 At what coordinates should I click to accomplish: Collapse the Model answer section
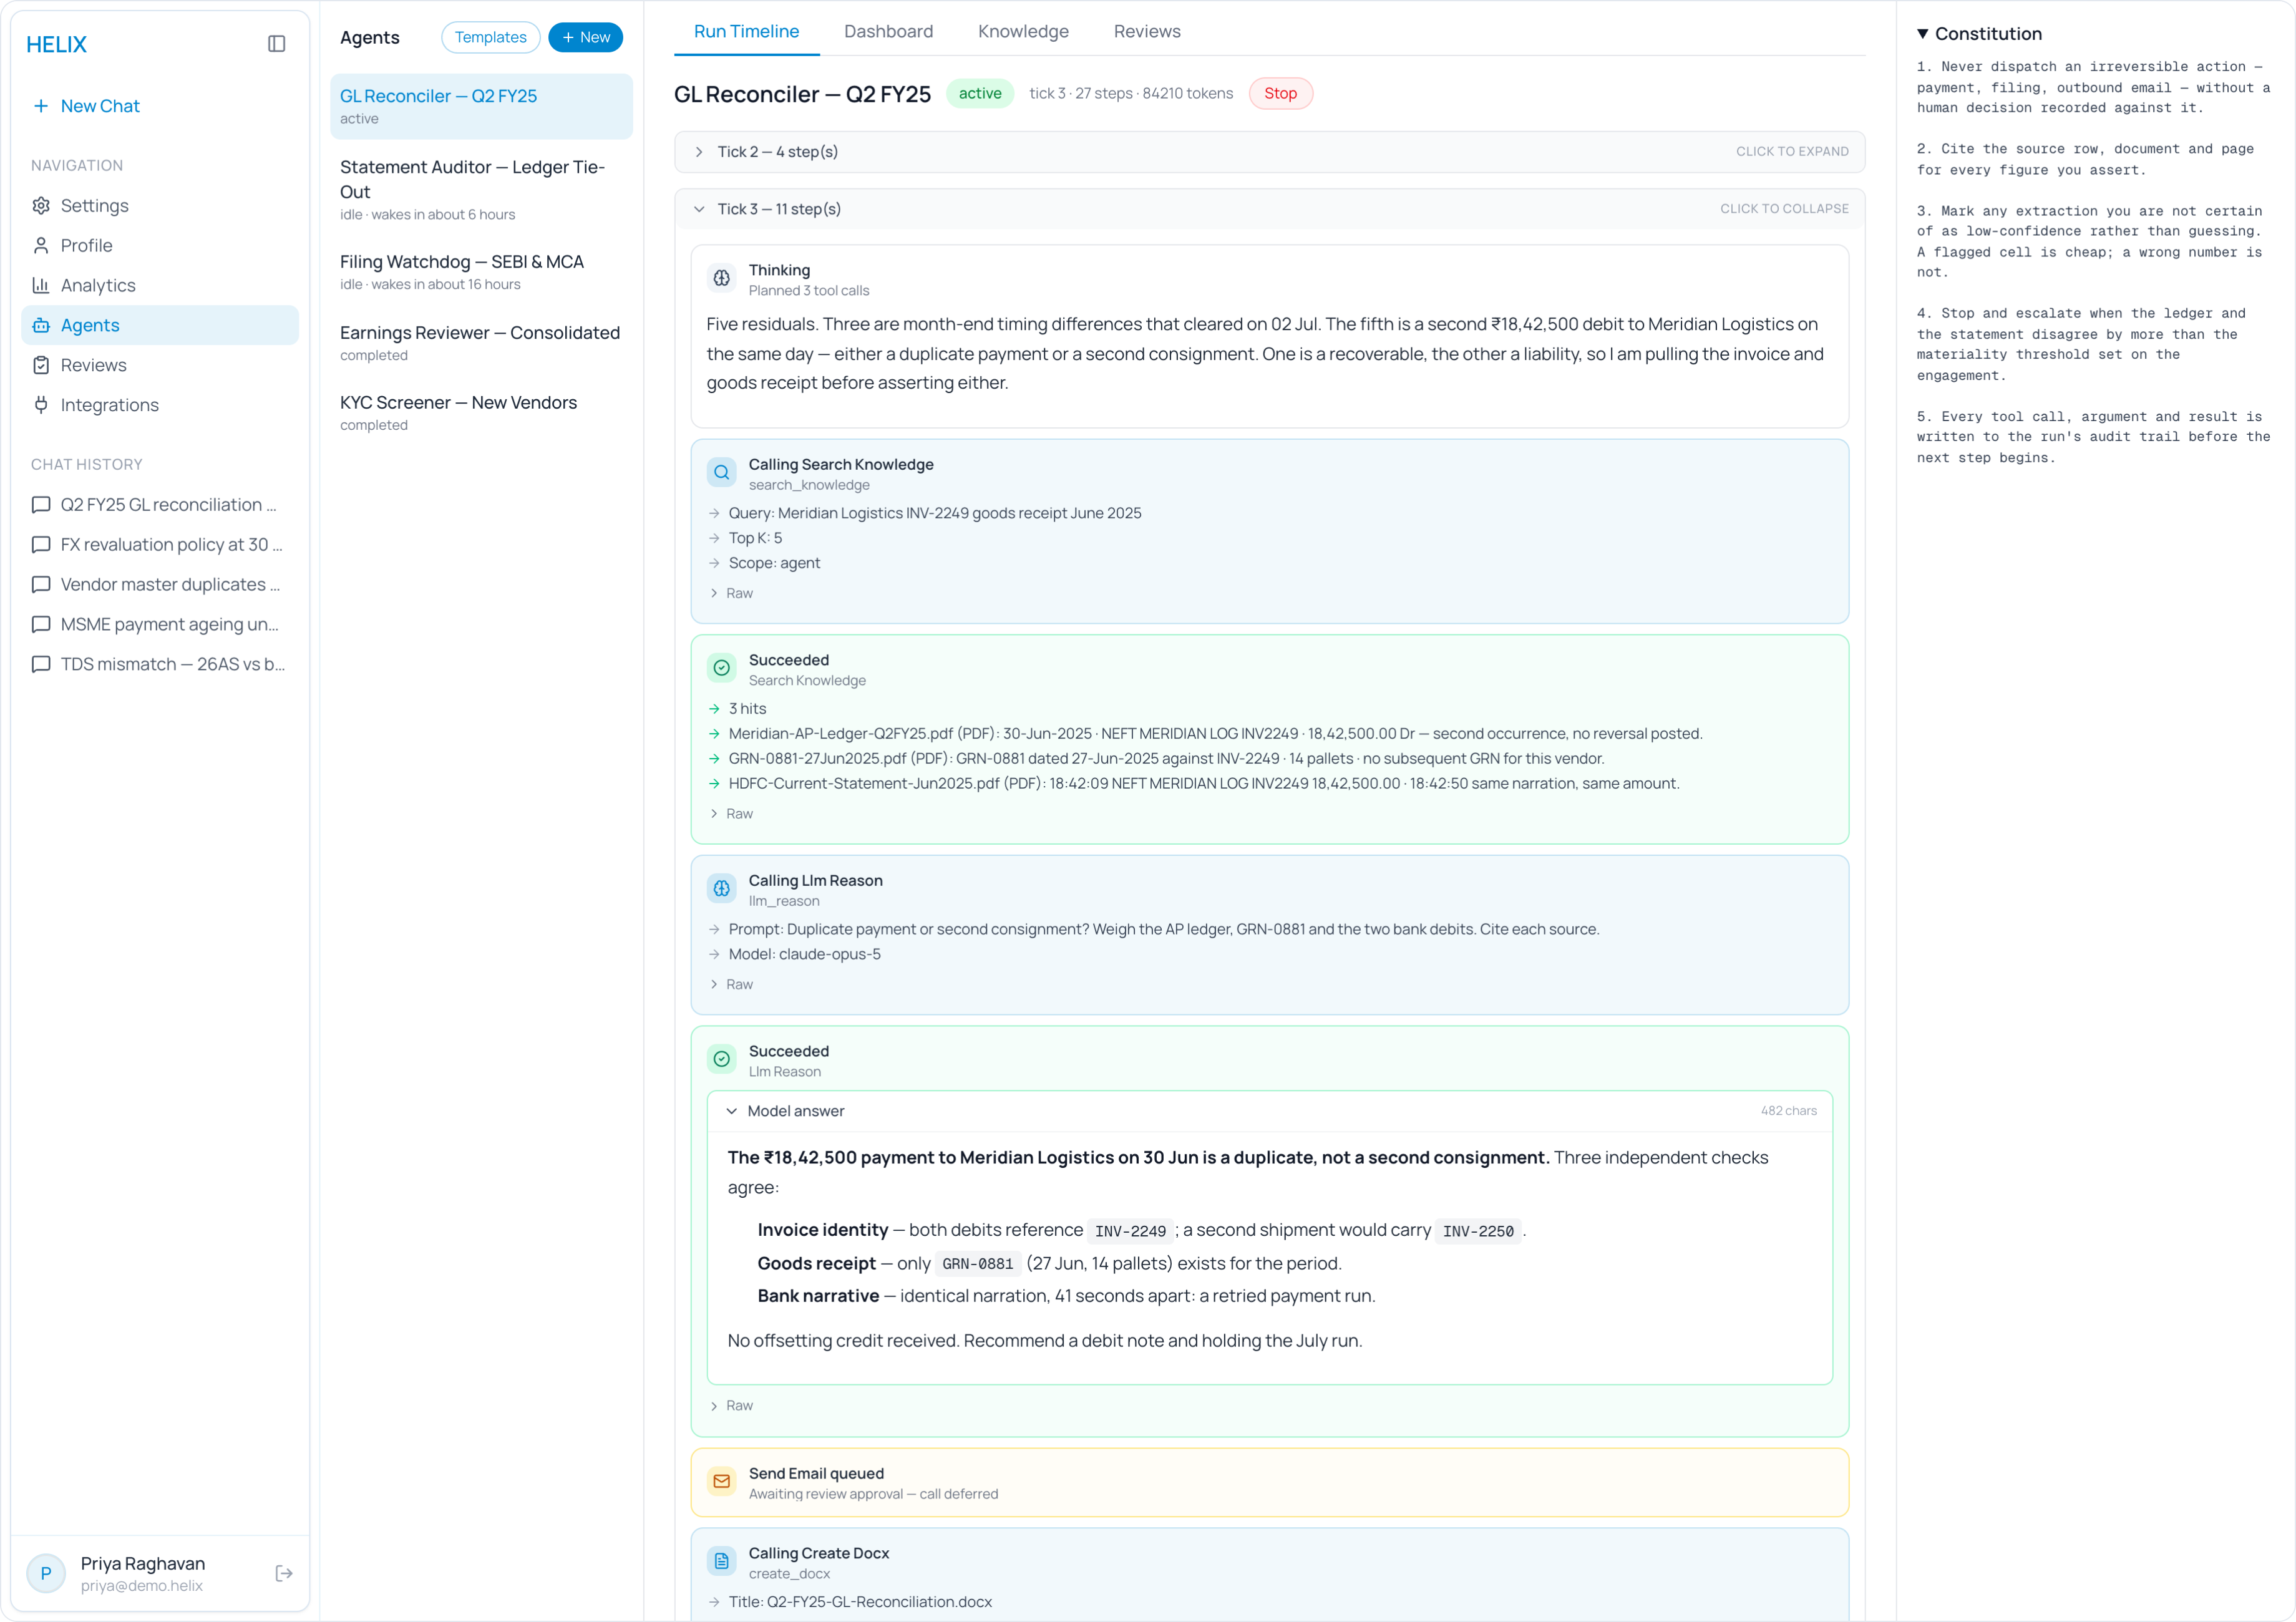1269,1112
